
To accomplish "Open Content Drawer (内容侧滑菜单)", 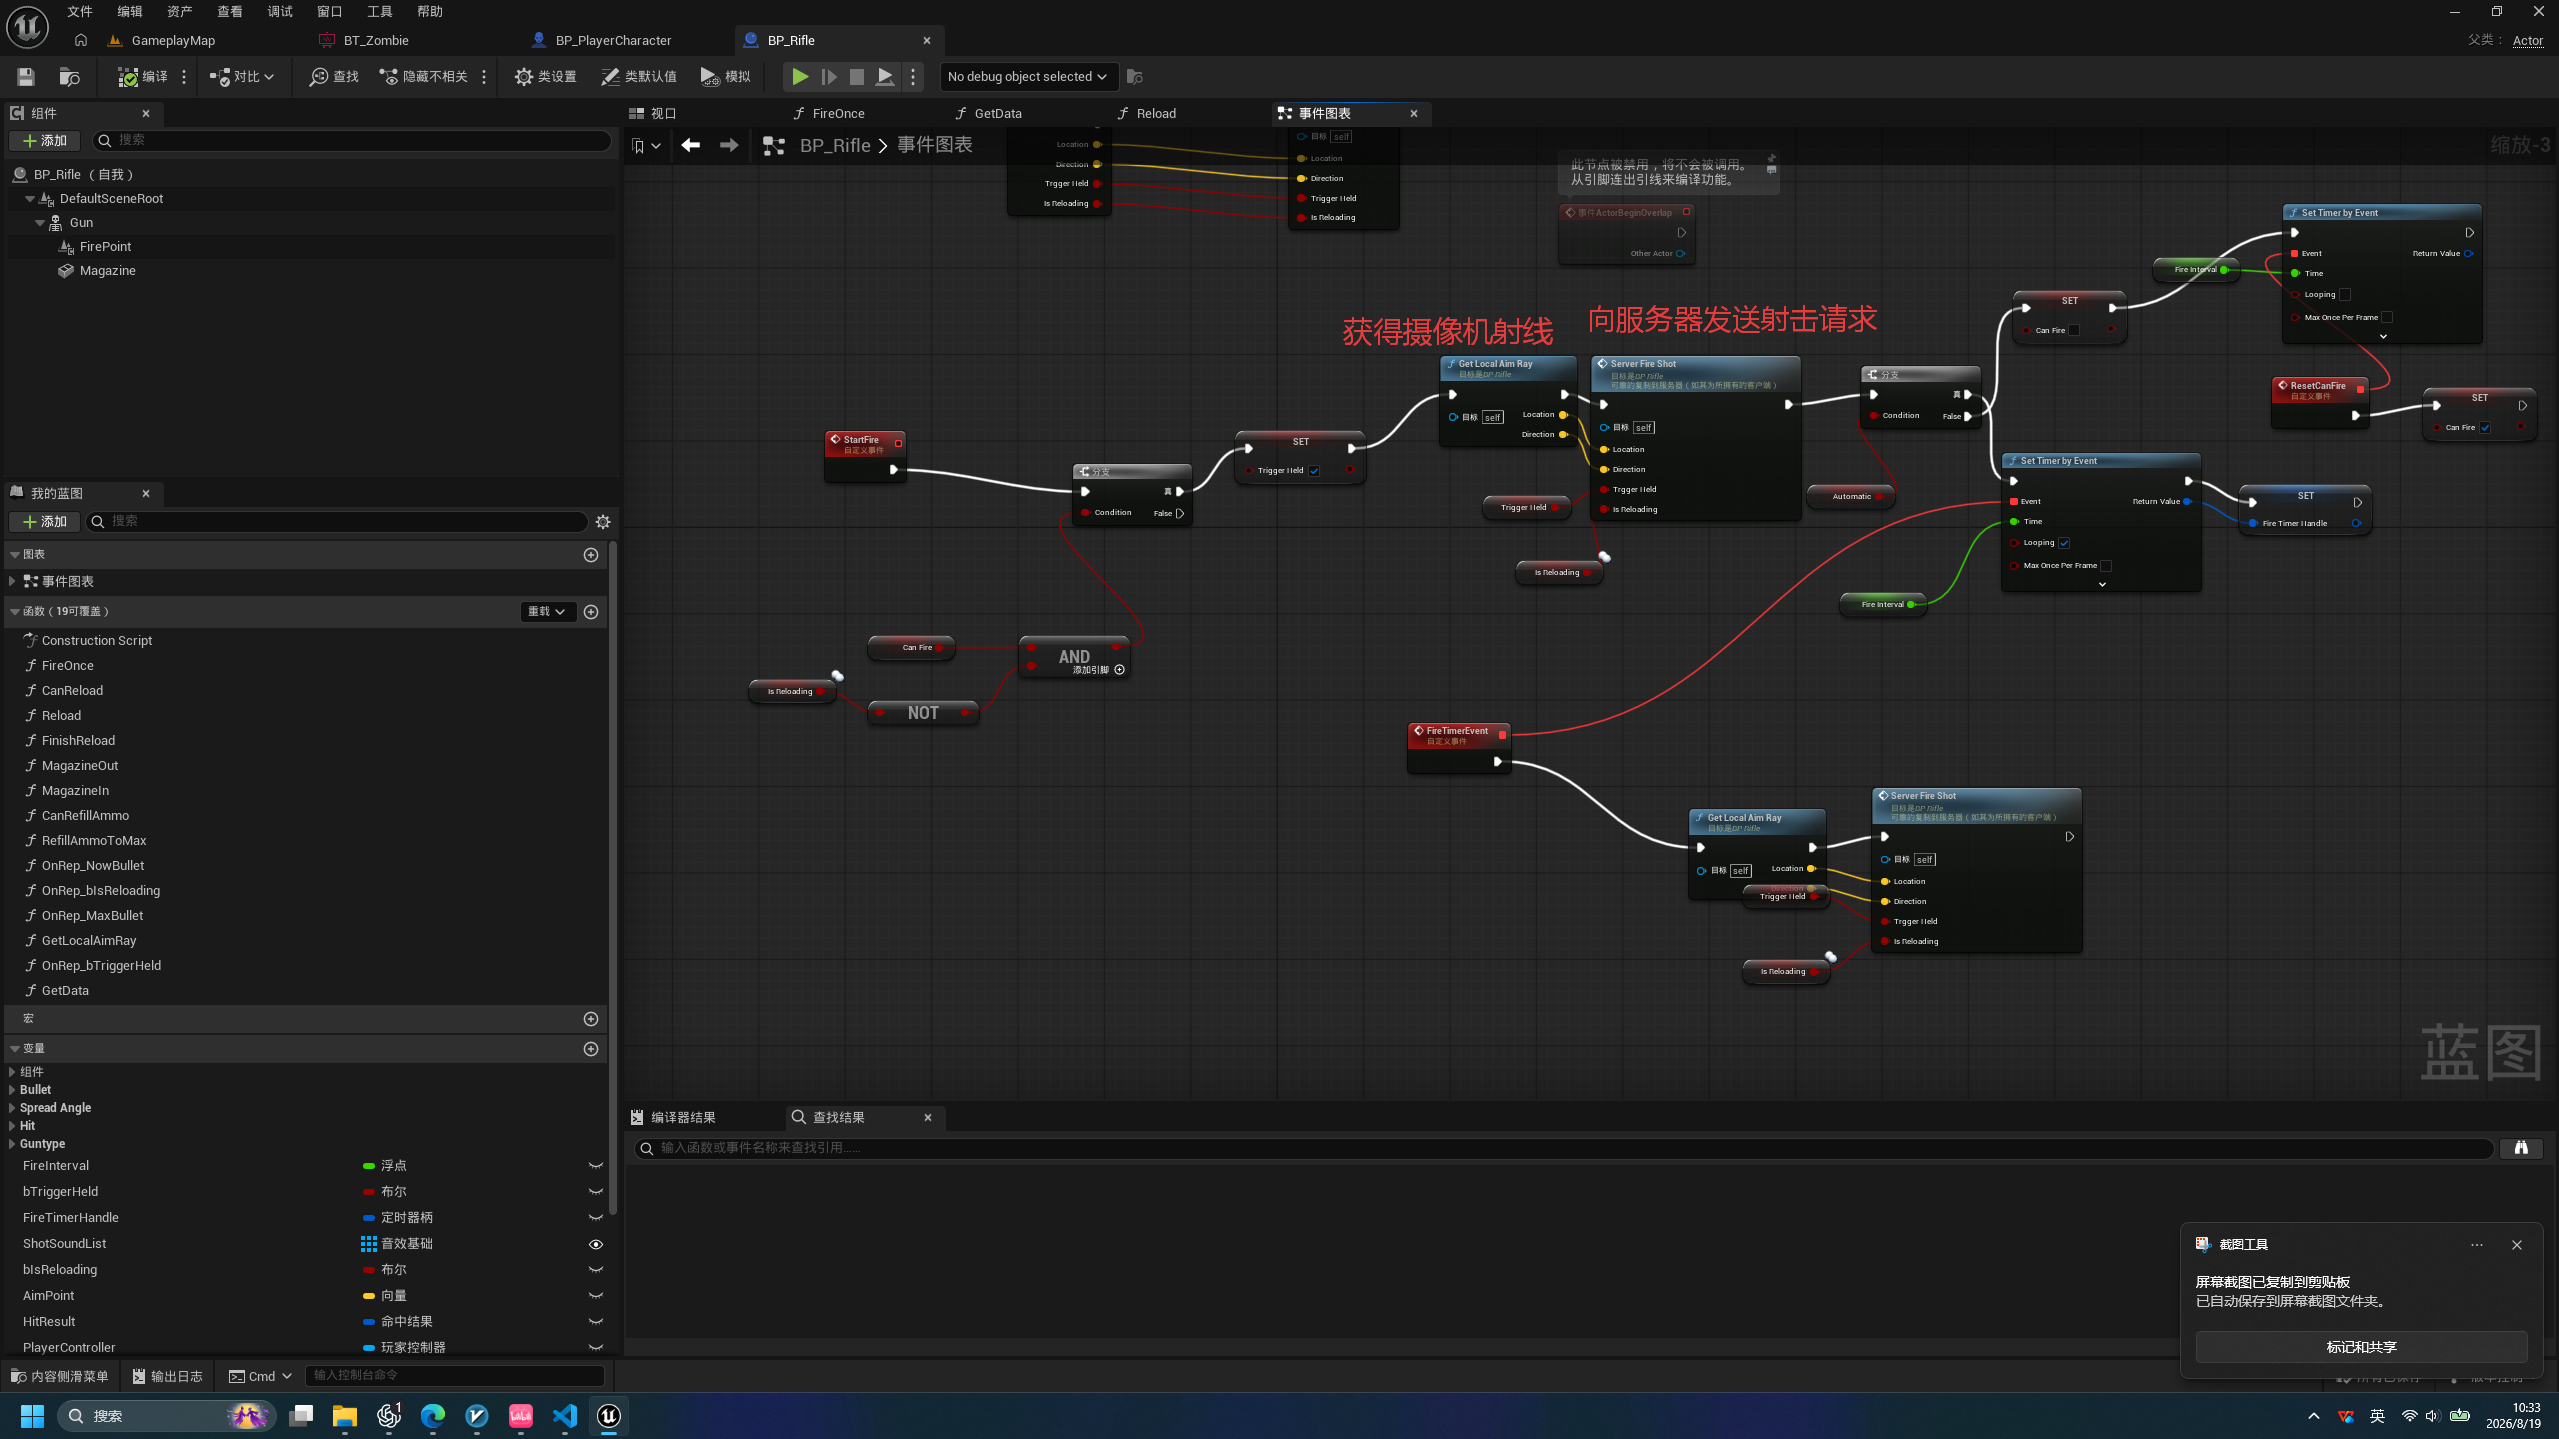I will tap(60, 1377).
